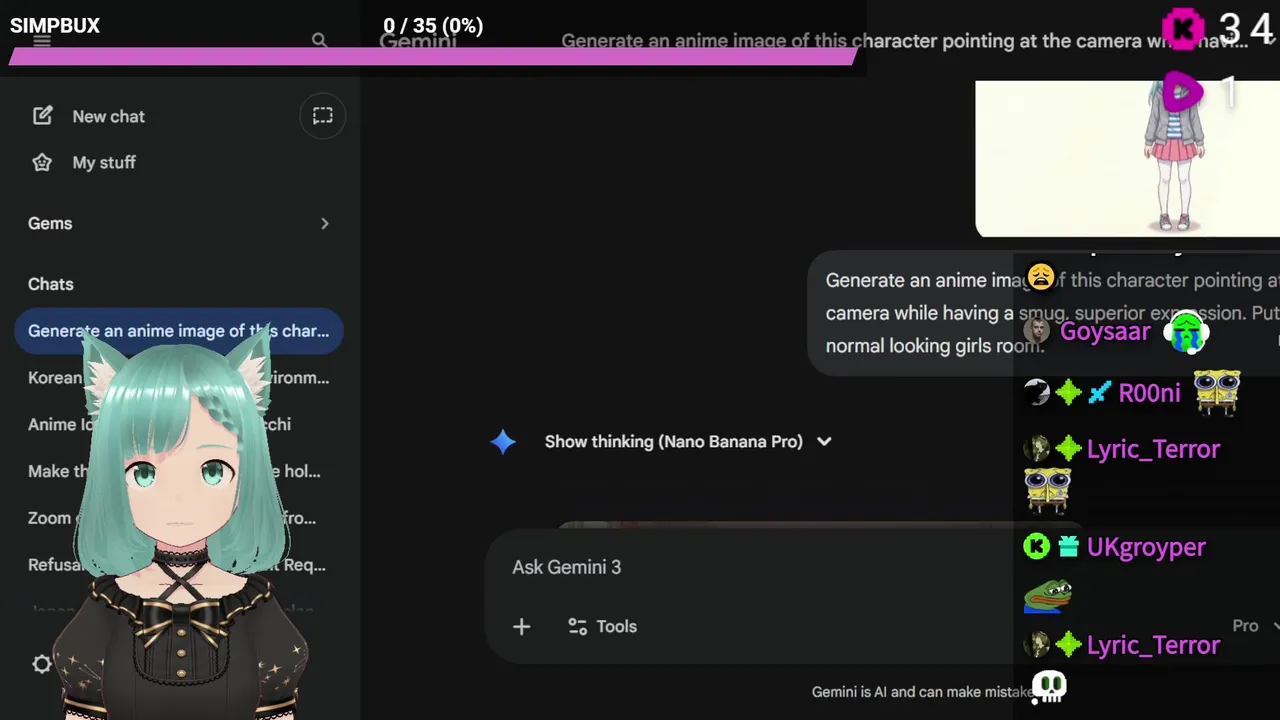The image size is (1280, 720).
Task: Click the weary face emoji in chat
Action: tap(1040, 276)
